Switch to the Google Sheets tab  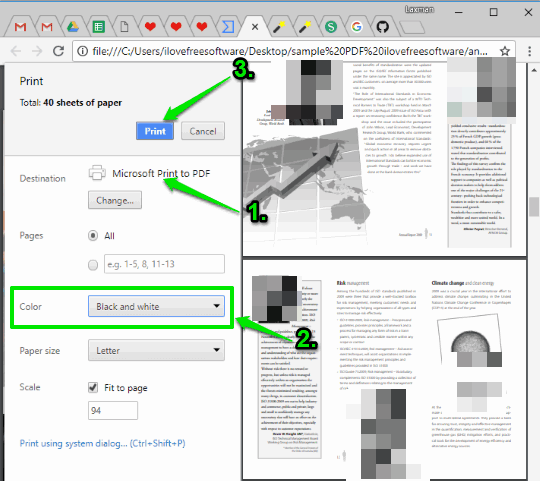(98, 27)
